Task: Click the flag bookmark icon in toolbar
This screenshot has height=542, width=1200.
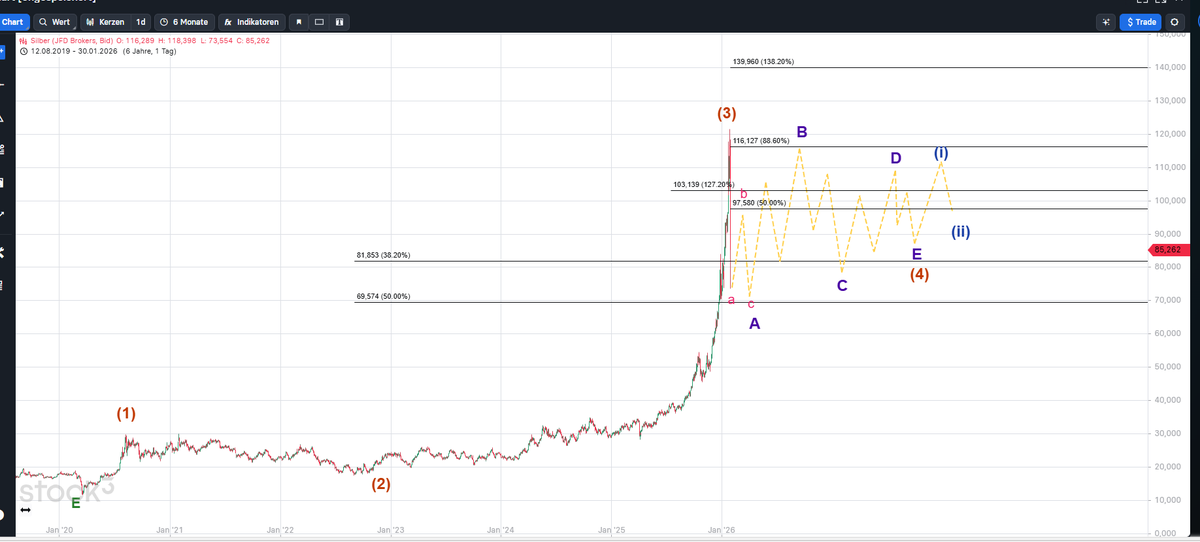Action: 298,22
